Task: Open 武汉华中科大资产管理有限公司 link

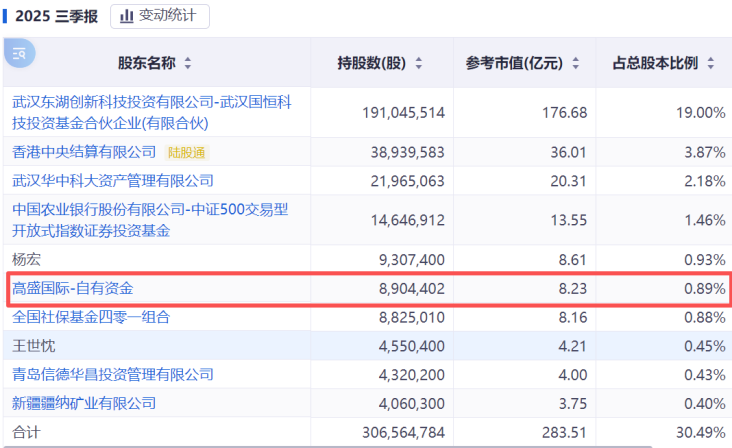Action: tap(113, 181)
